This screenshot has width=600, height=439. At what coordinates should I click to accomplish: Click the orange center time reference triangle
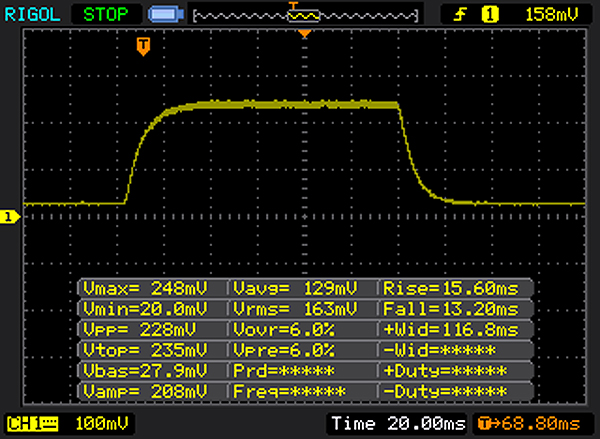pos(305,34)
